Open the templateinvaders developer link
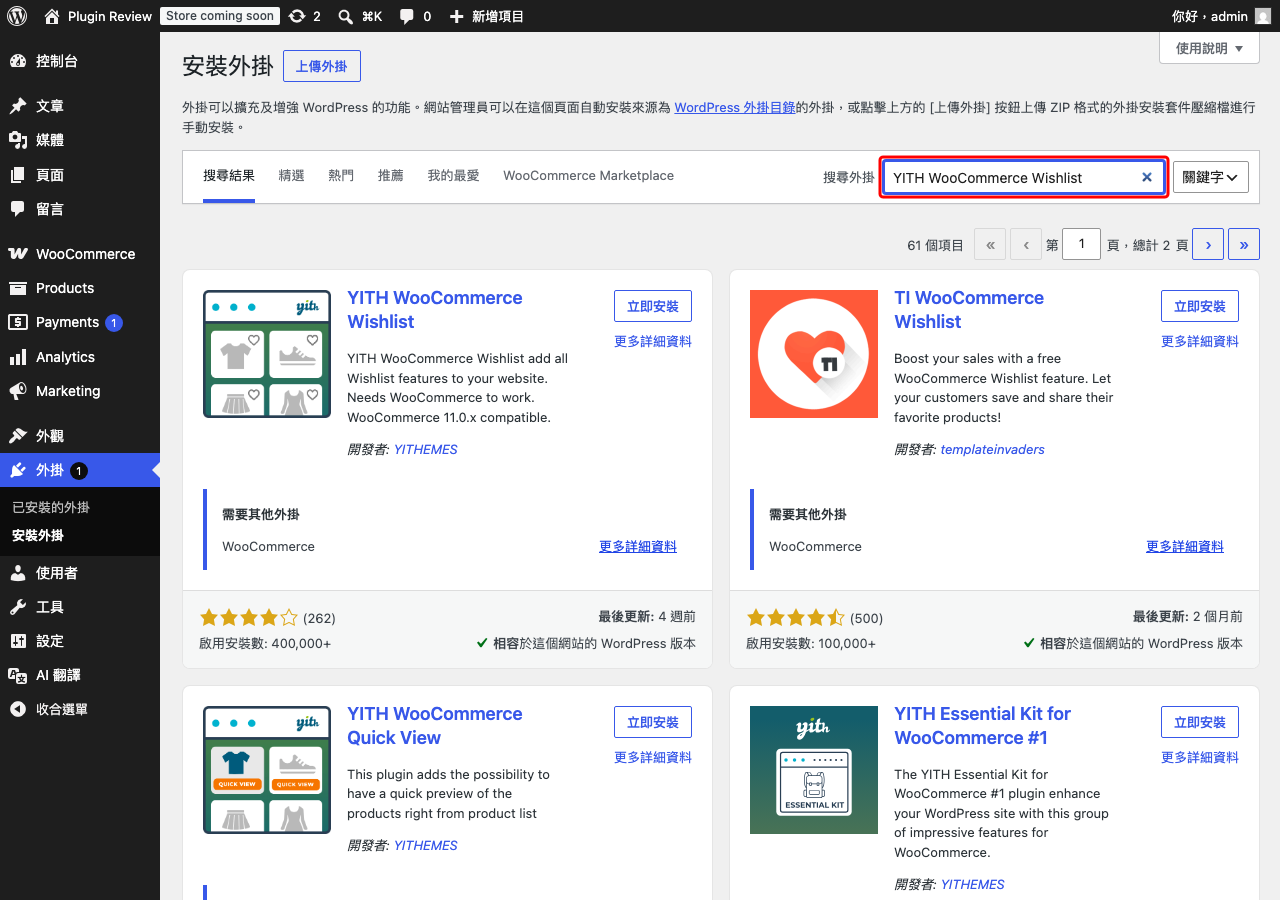Screen dimensions: 1280x900 pyautogui.click(x=993, y=450)
